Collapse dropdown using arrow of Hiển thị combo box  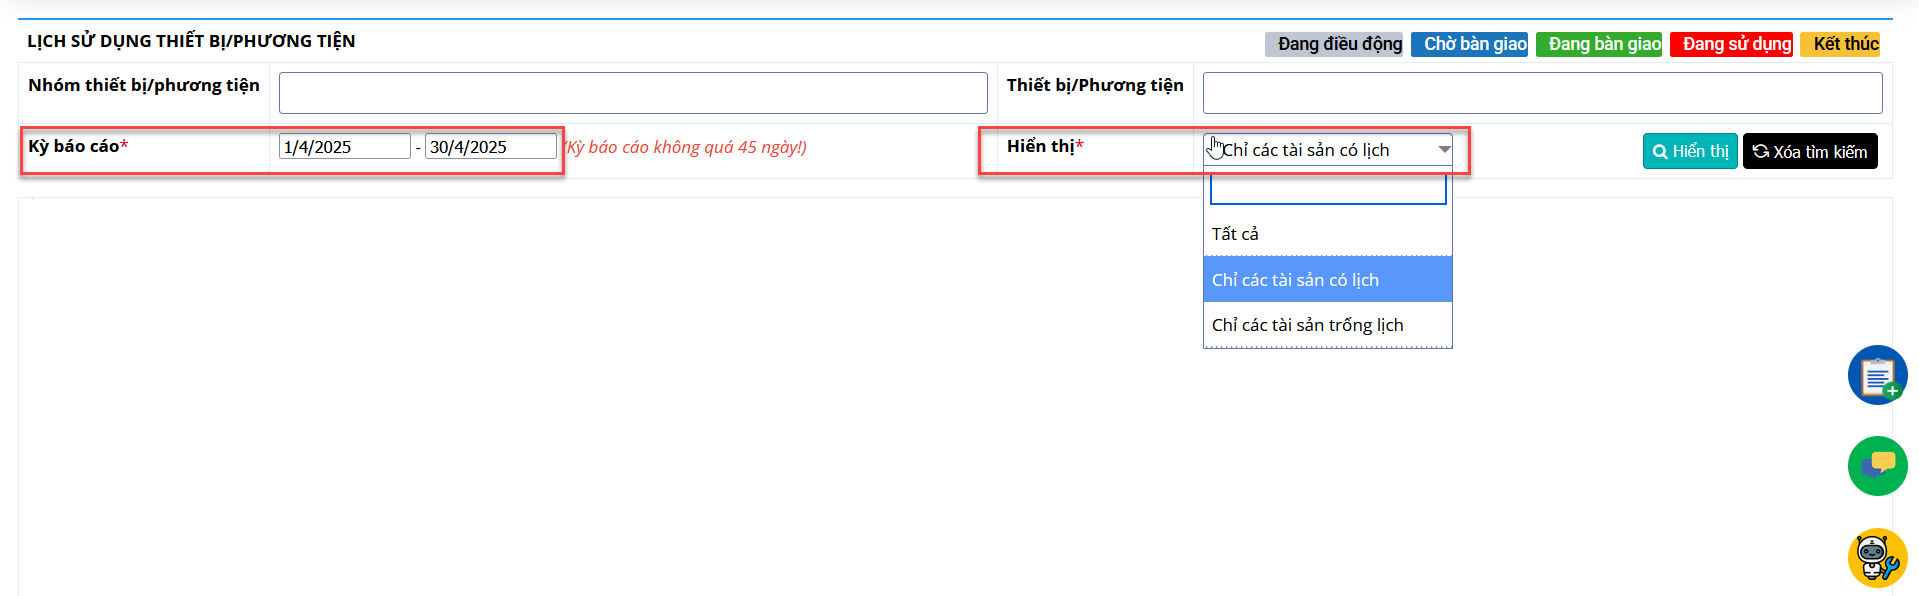(1444, 149)
